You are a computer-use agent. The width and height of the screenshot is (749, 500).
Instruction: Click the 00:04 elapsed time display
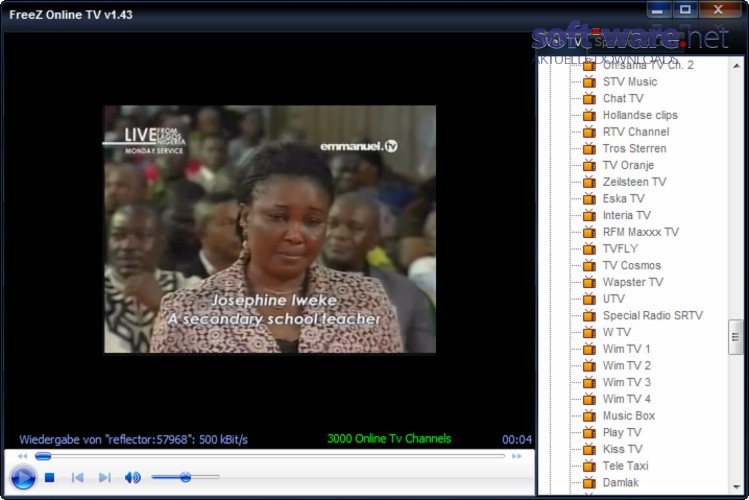[x=516, y=439]
